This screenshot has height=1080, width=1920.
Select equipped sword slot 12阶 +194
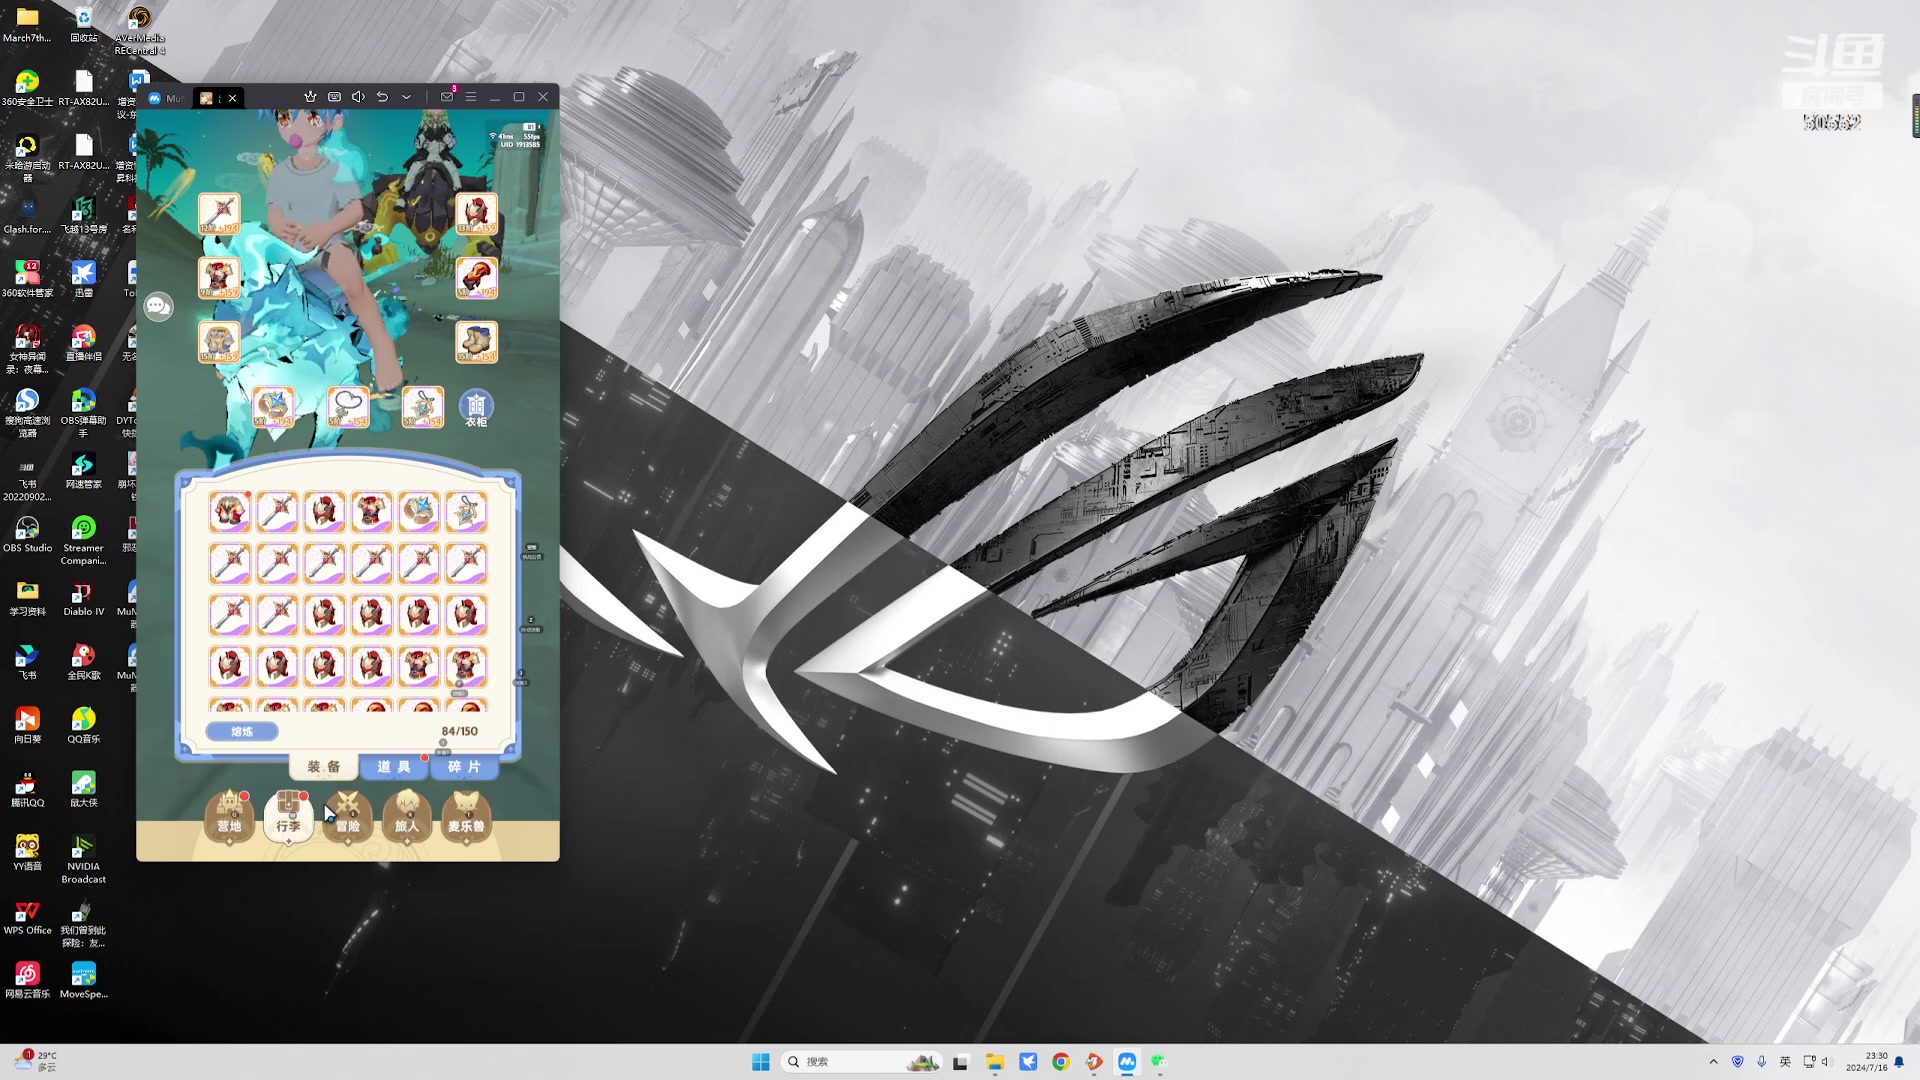point(219,214)
